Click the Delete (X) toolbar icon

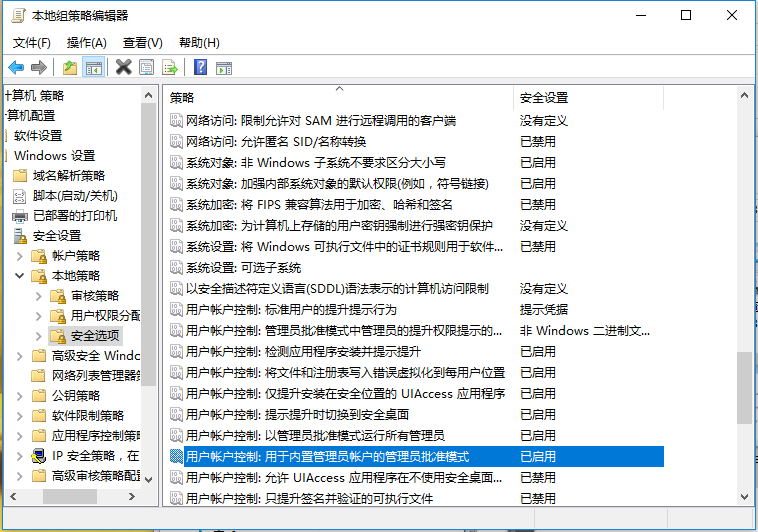(123, 67)
